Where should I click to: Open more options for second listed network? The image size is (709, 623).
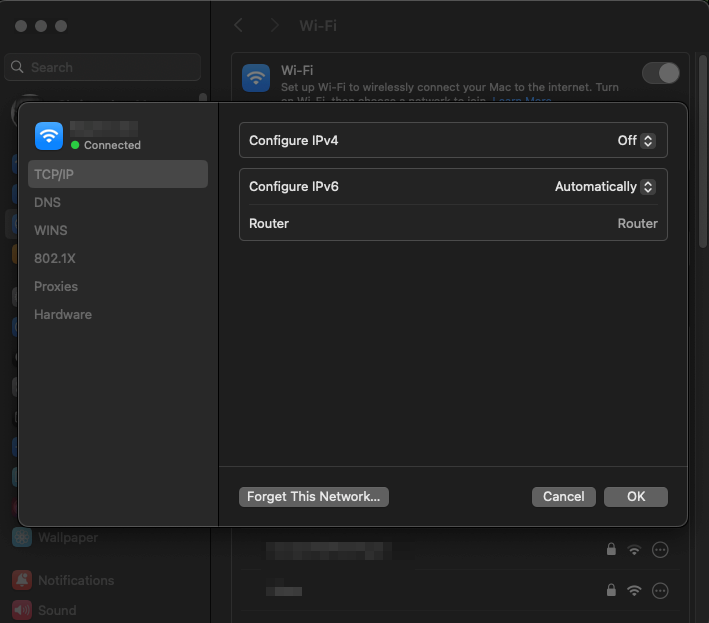tap(659, 590)
